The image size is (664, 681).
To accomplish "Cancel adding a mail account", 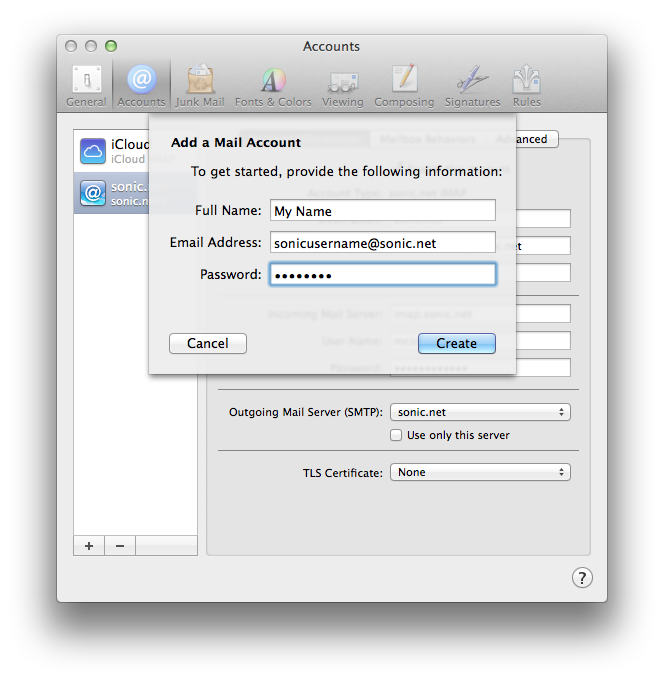I will [x=208, y=343].
